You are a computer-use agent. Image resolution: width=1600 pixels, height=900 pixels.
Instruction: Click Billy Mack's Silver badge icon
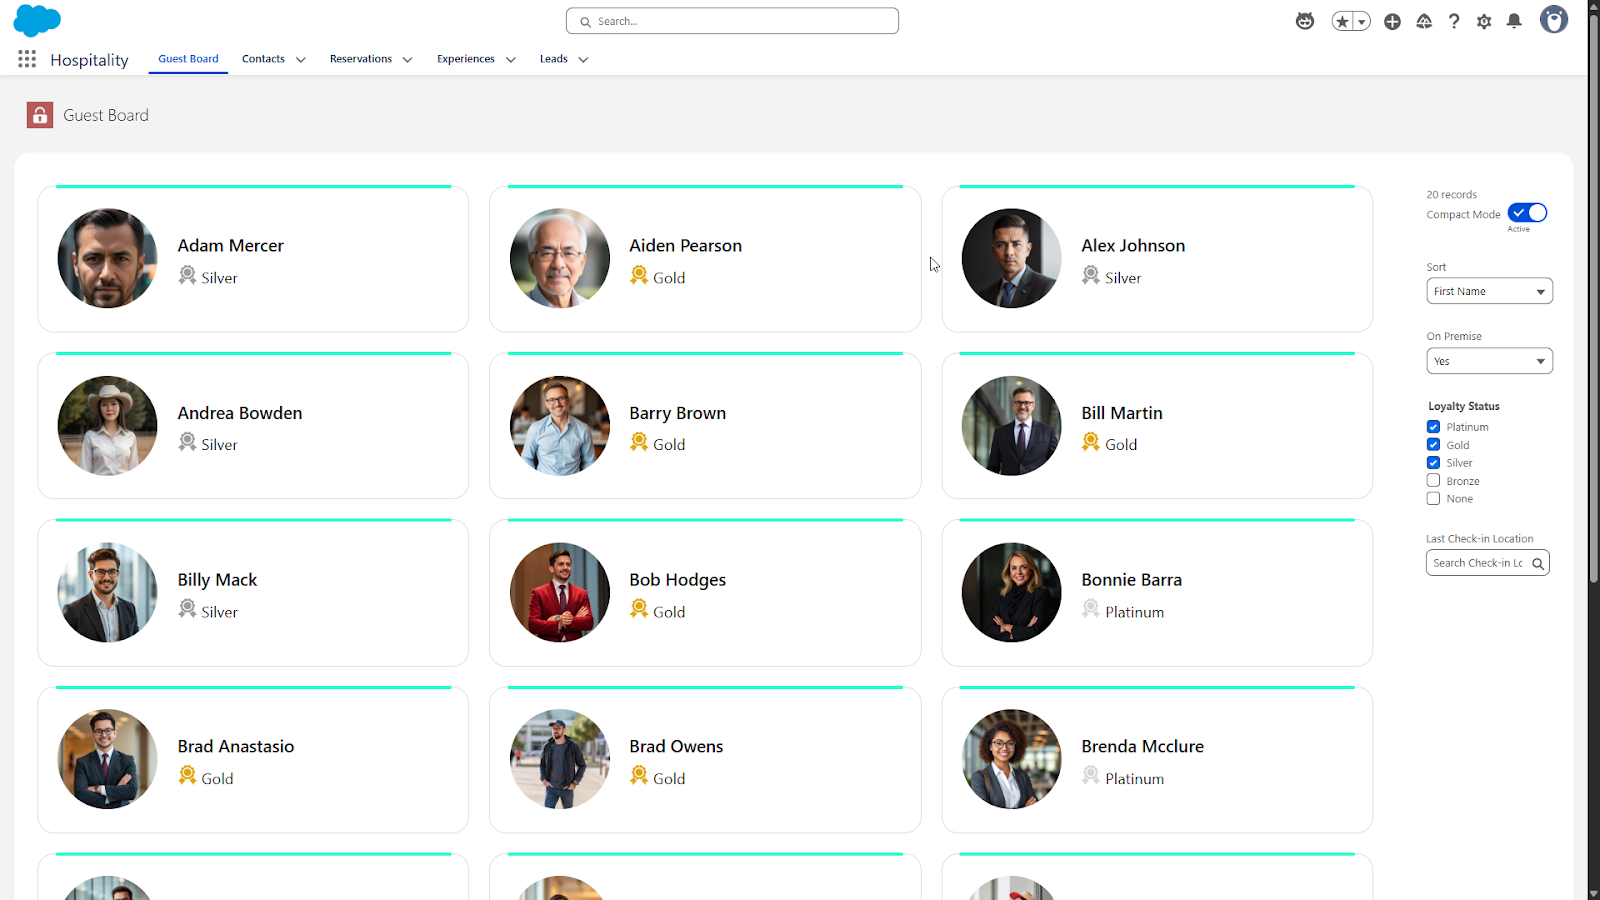point(187,609)
